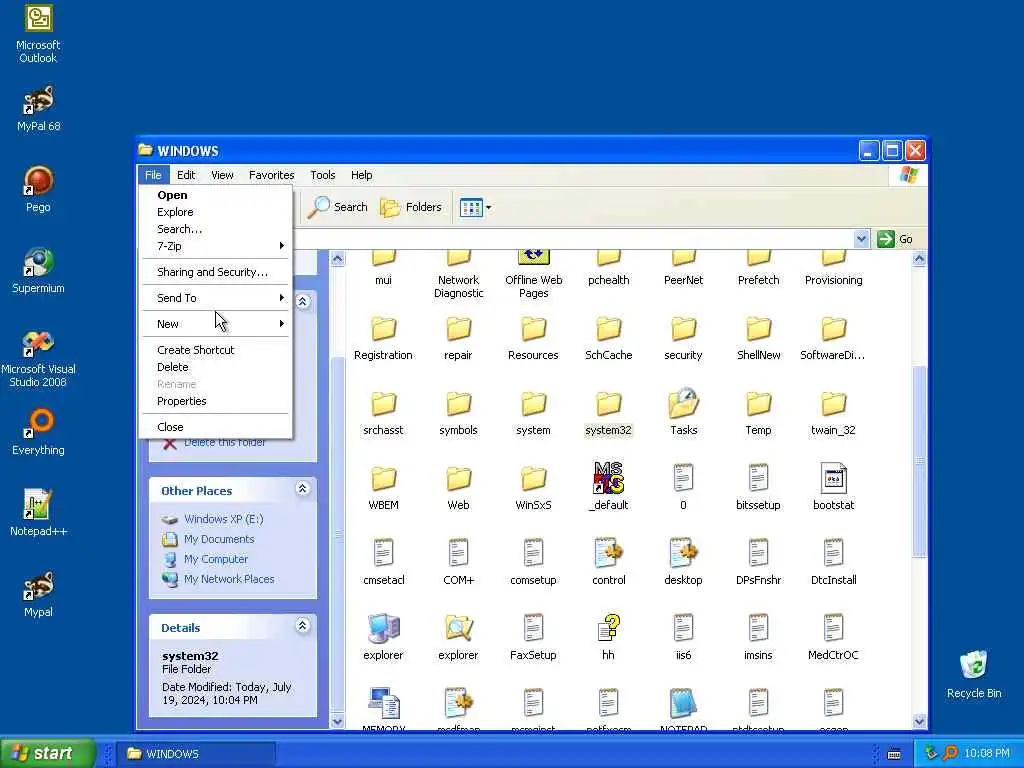Collapse the Other Places panel
The height and width of the screenshot is (768, 1024).
302,489
